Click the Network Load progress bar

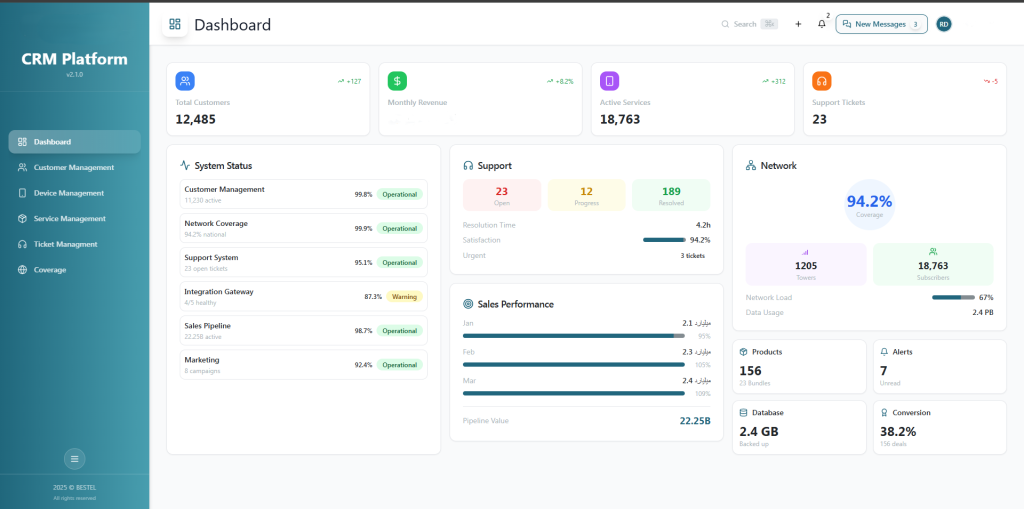click(x=952, y=297)
